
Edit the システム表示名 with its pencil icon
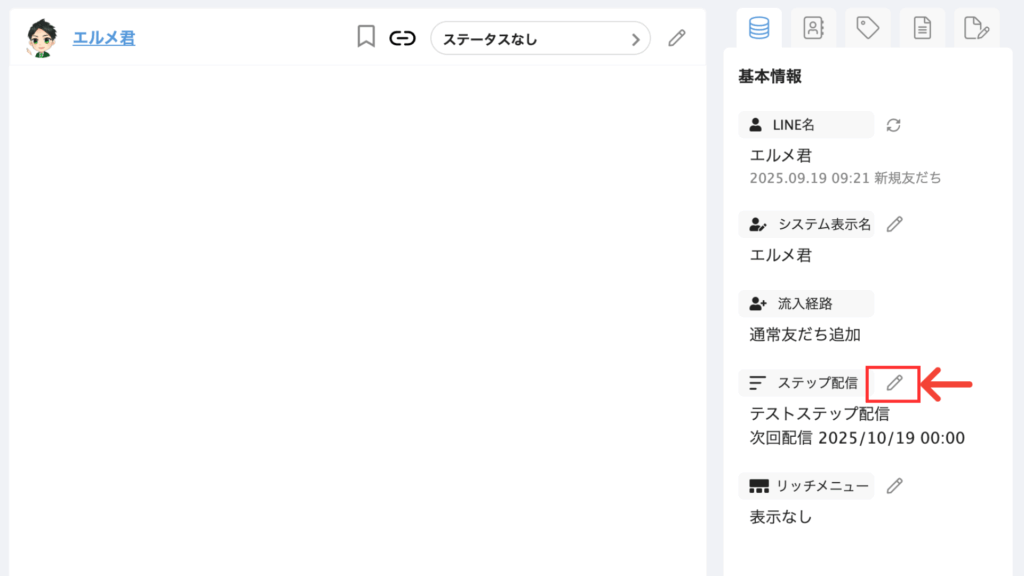[x=895, y=224]
